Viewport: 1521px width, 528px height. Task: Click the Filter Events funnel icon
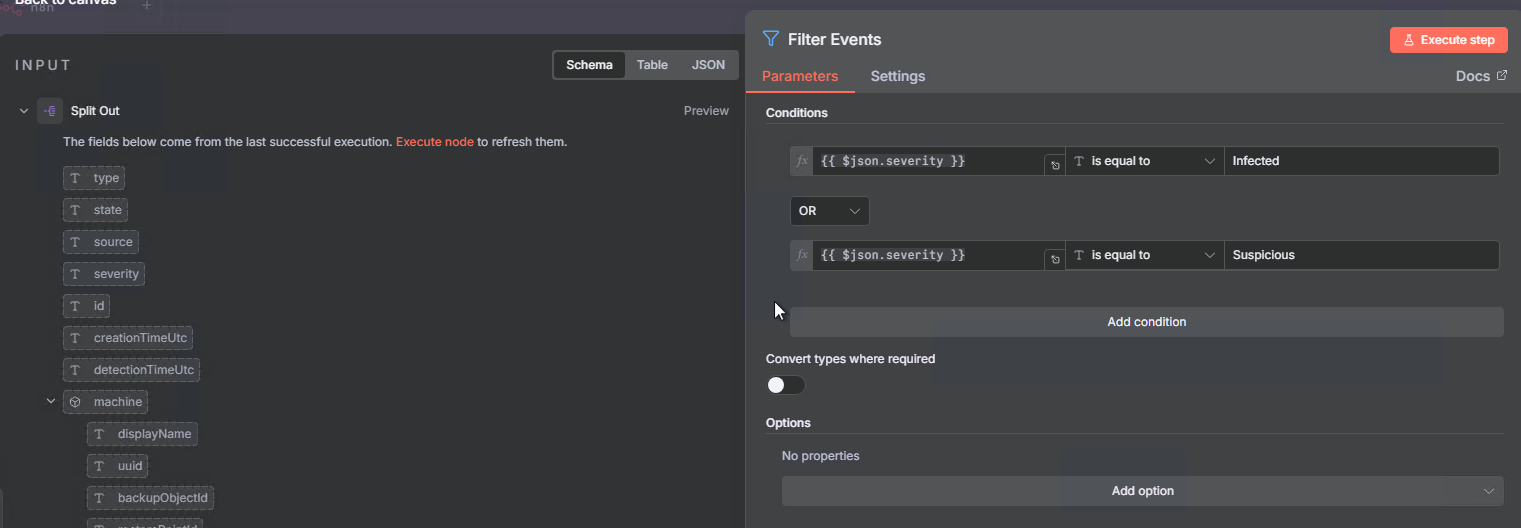pos(770,39)
